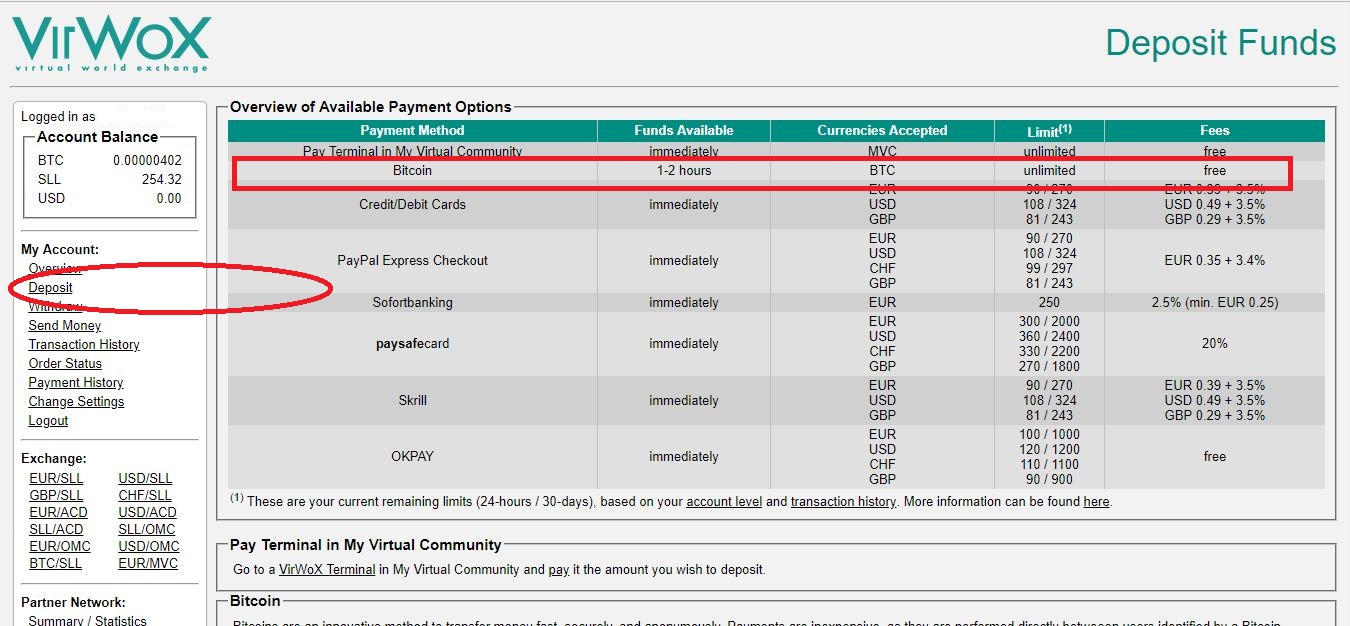Follow the 'transaction history' link in the footnote

pos(843,502)
